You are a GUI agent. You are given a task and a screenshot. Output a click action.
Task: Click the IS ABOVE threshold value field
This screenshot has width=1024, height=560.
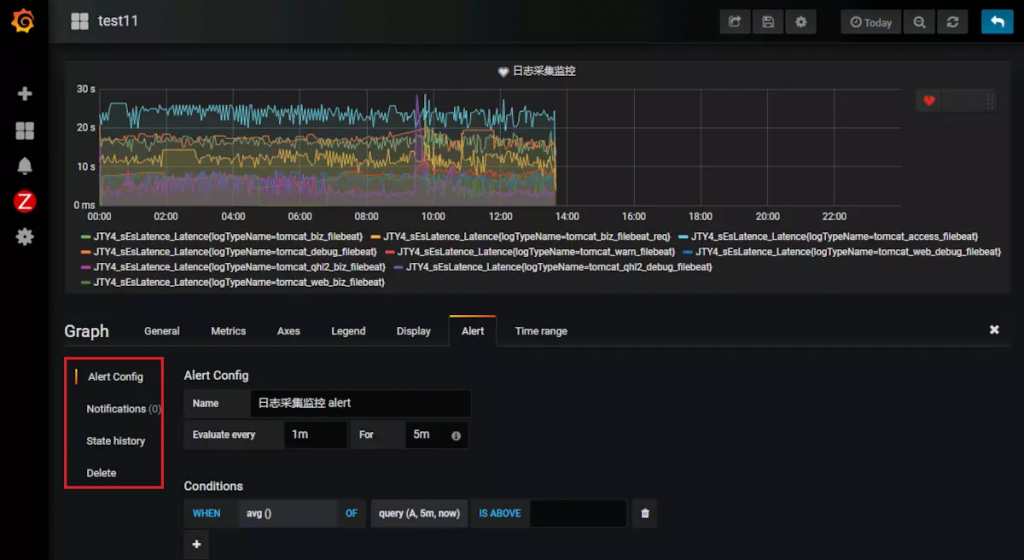[578, 513]
